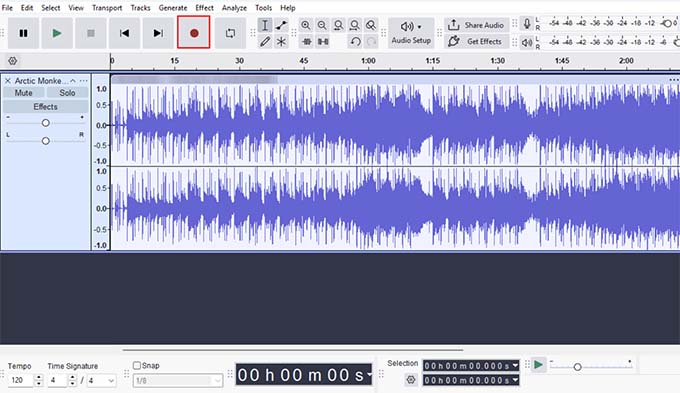Adjust the recording level slider knob
The height and width of the screenshot is (393, 680).
click(668, 23)
